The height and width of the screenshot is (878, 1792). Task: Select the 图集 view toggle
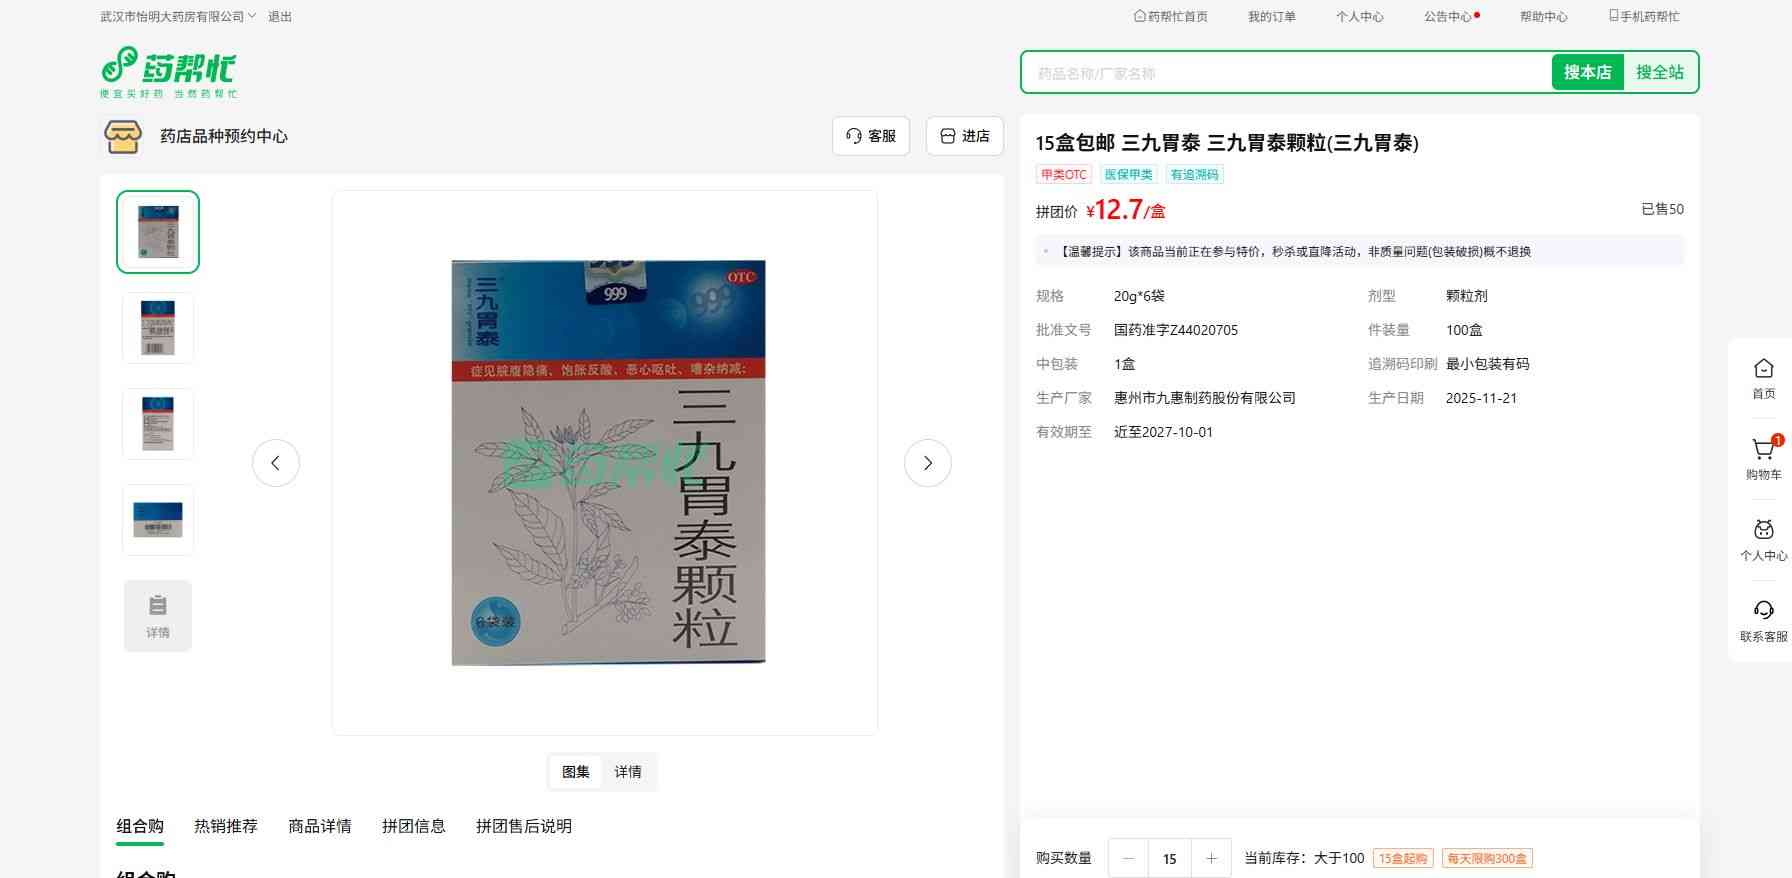point(576,772)
